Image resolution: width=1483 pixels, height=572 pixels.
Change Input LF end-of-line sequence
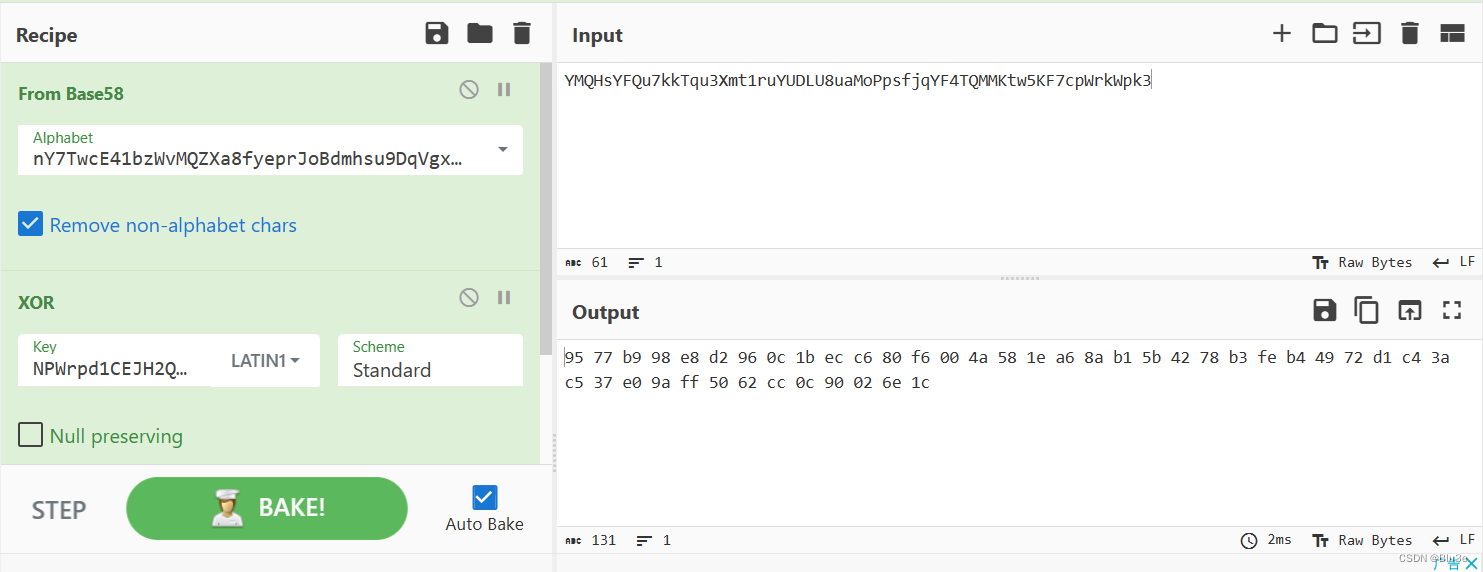tap(1455, 262)
